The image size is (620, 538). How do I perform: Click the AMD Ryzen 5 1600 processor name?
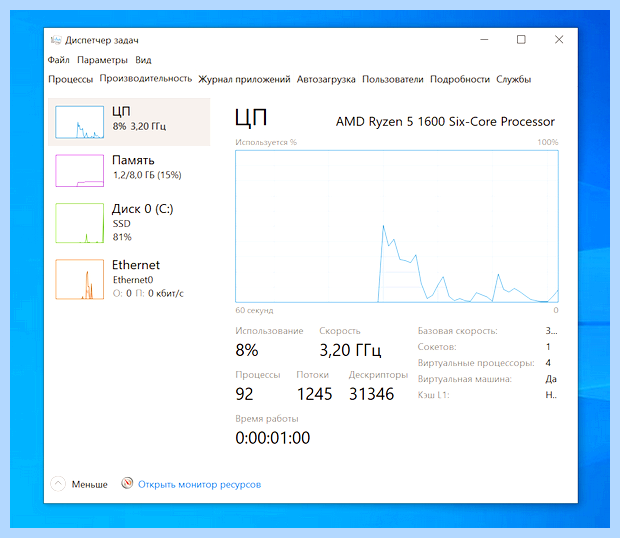point(445,121)
